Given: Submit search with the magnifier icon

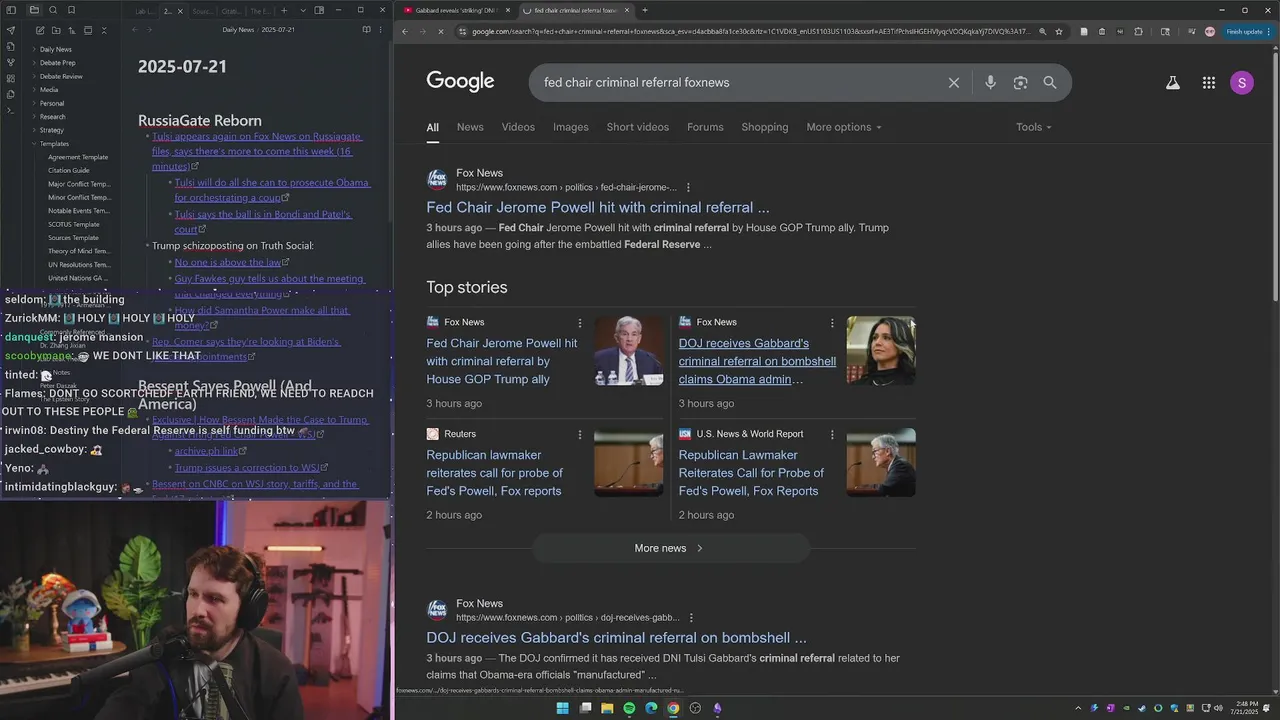Looking at the screenshot, I should pos(1050,83).
